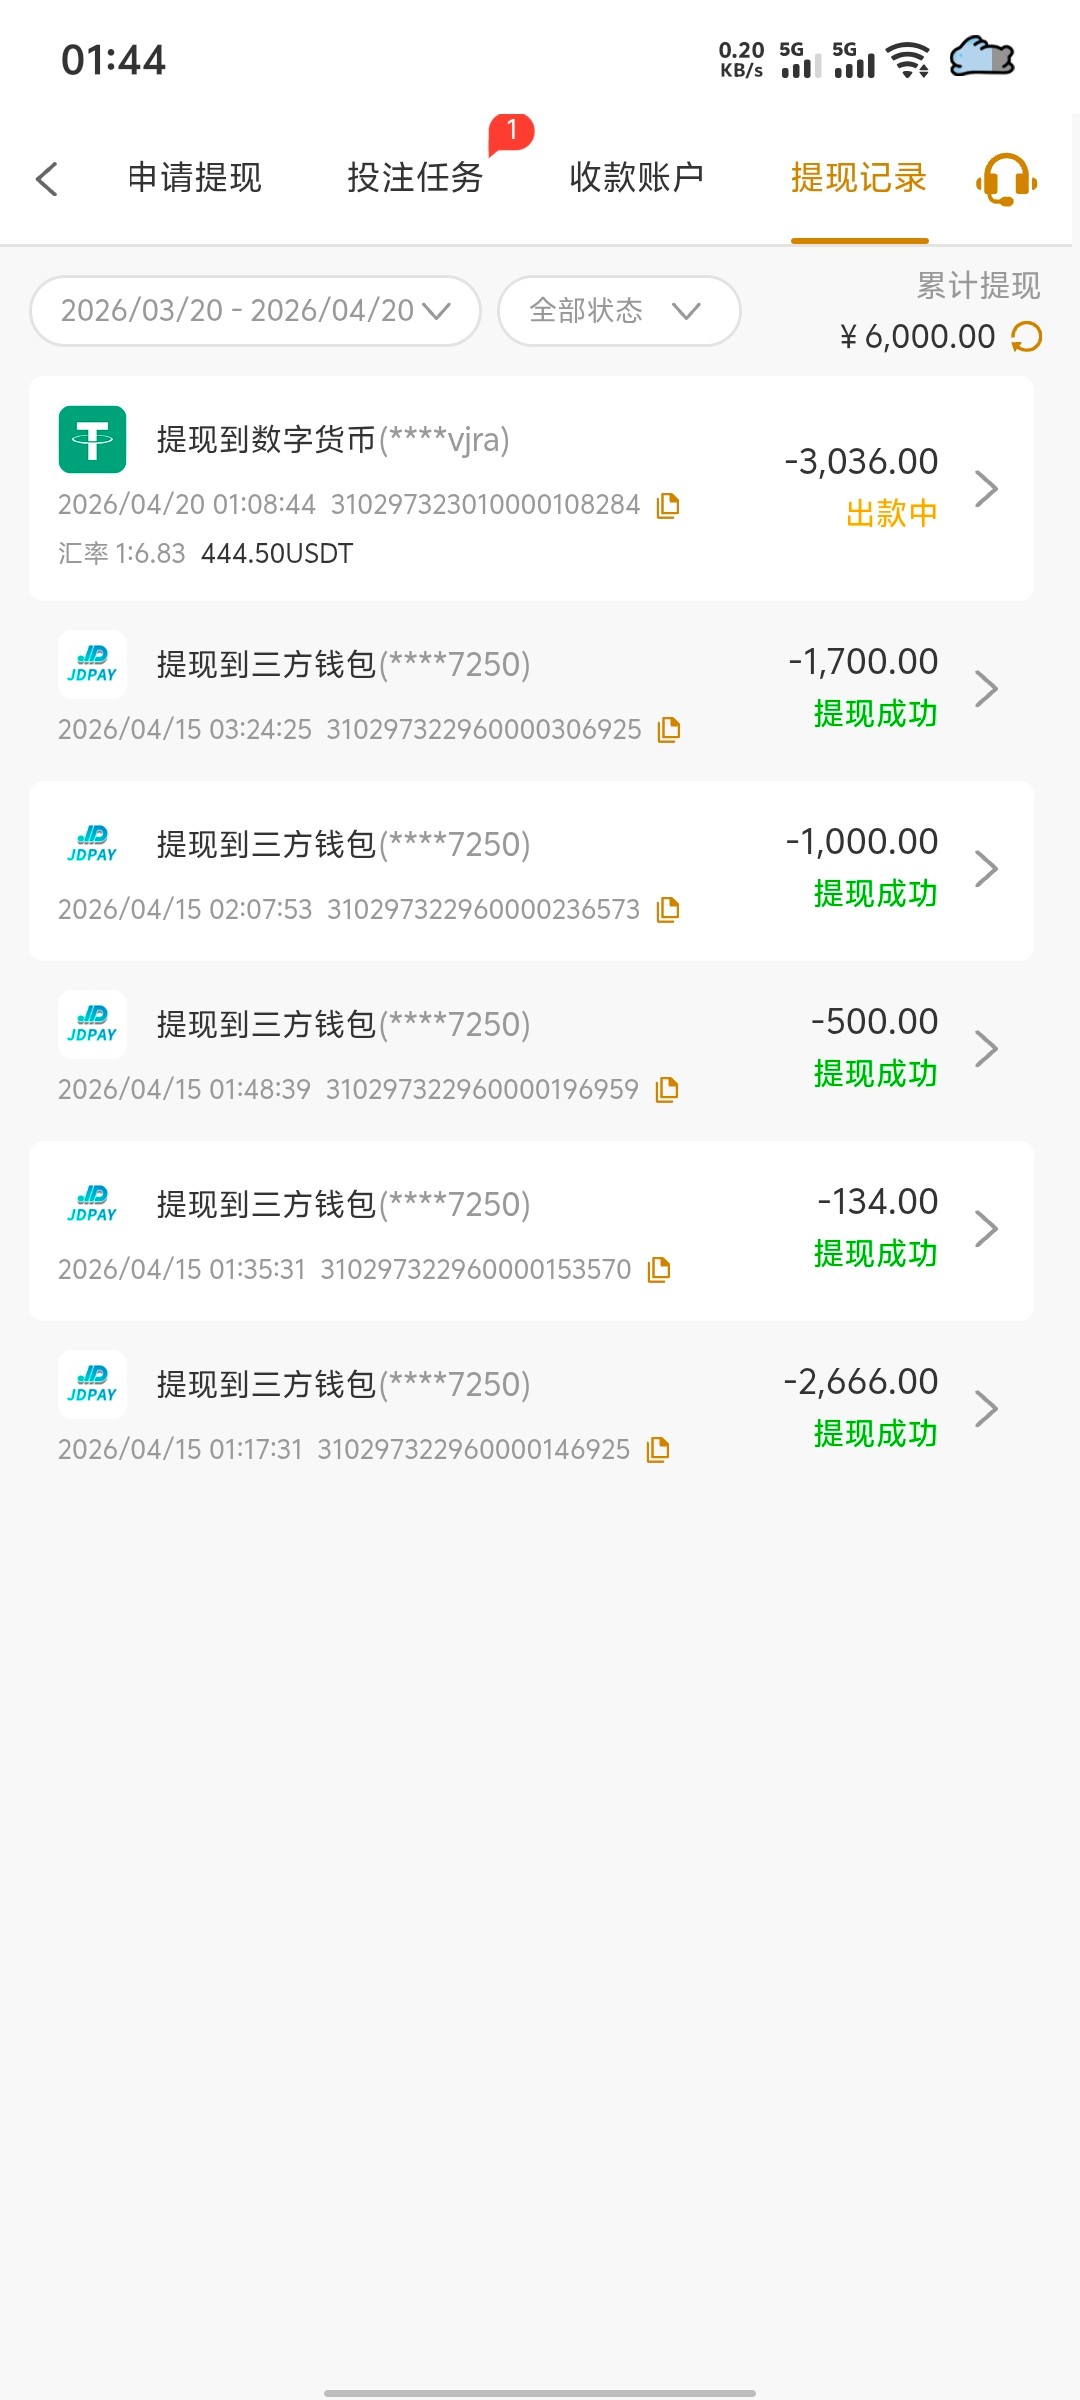Expand the -2,666.00 withdrawal details chevron
This screenshot has height=2400, width=1080.
click(x=987, y=1408)
